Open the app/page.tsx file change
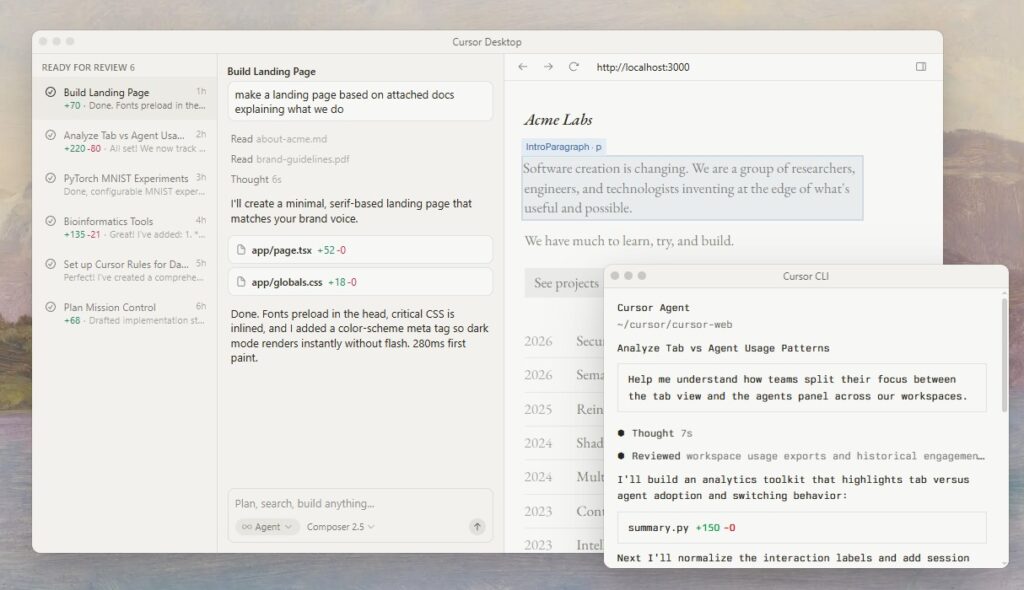Viewport: 1024px width, 590px height. click(x=360, y=250)
